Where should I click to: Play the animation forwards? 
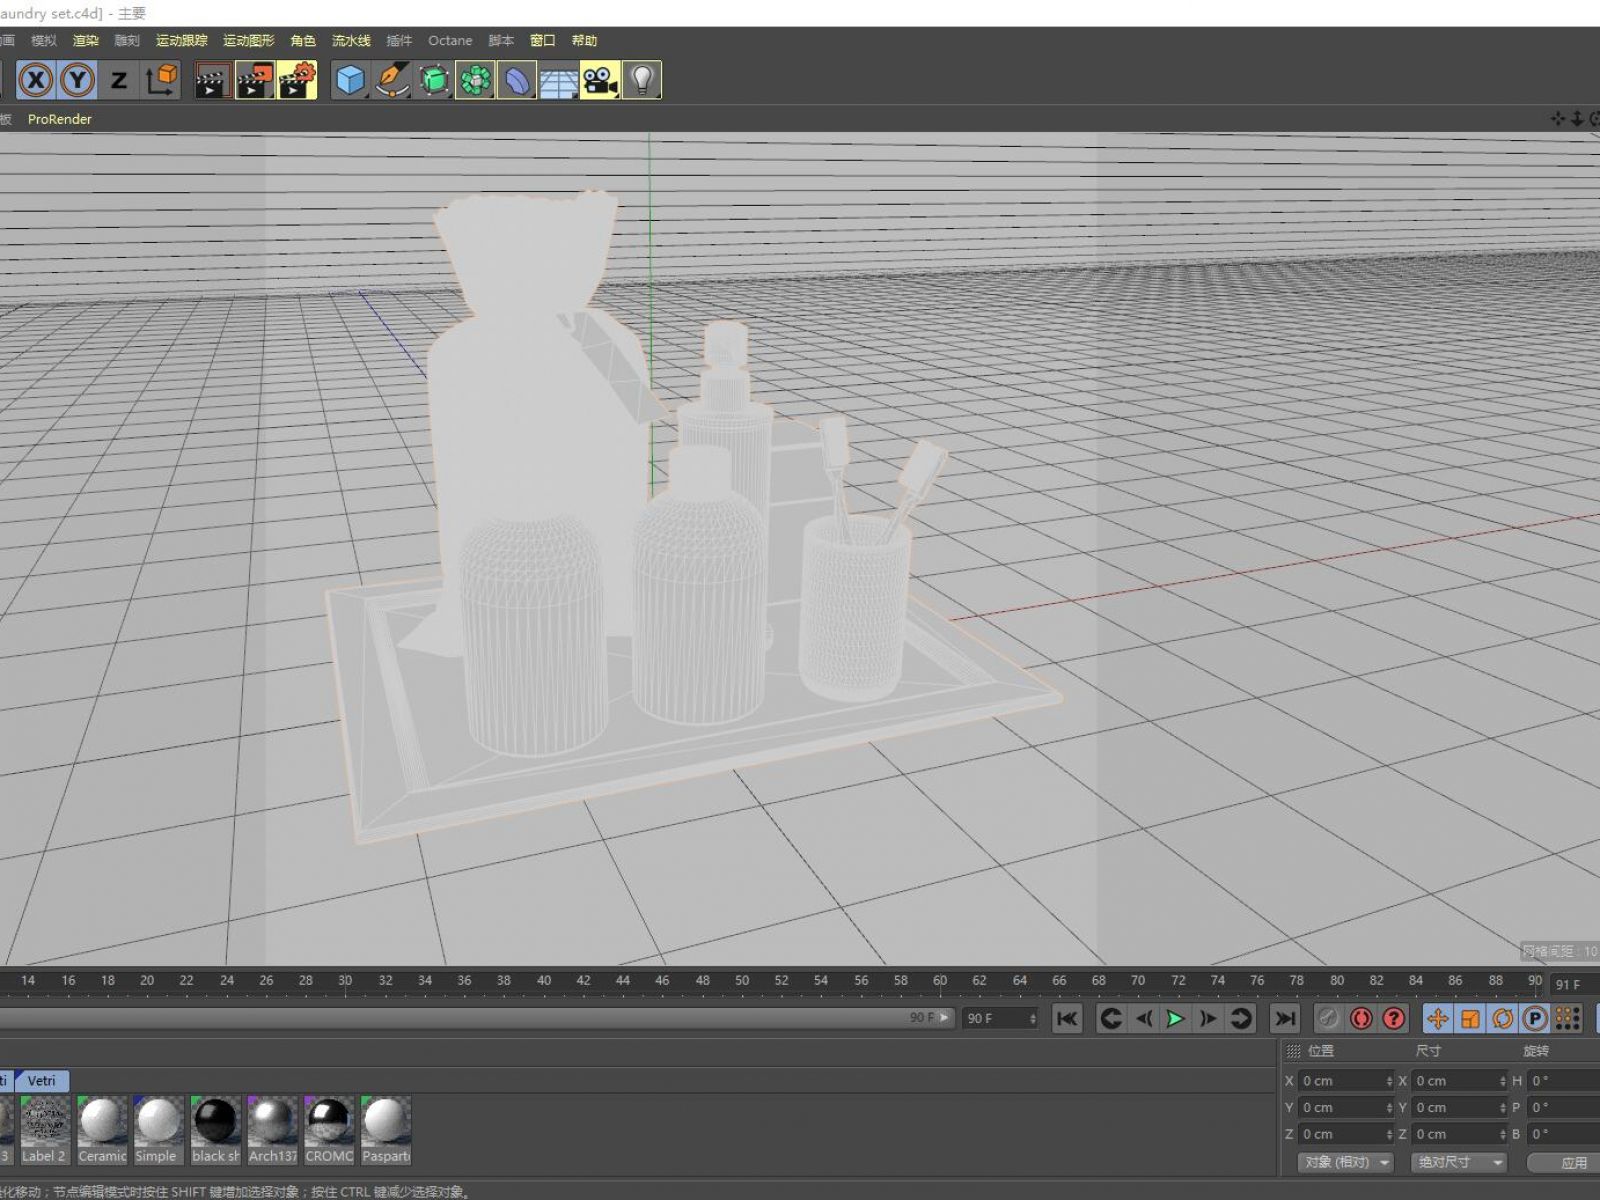tap(1175, 1019)
